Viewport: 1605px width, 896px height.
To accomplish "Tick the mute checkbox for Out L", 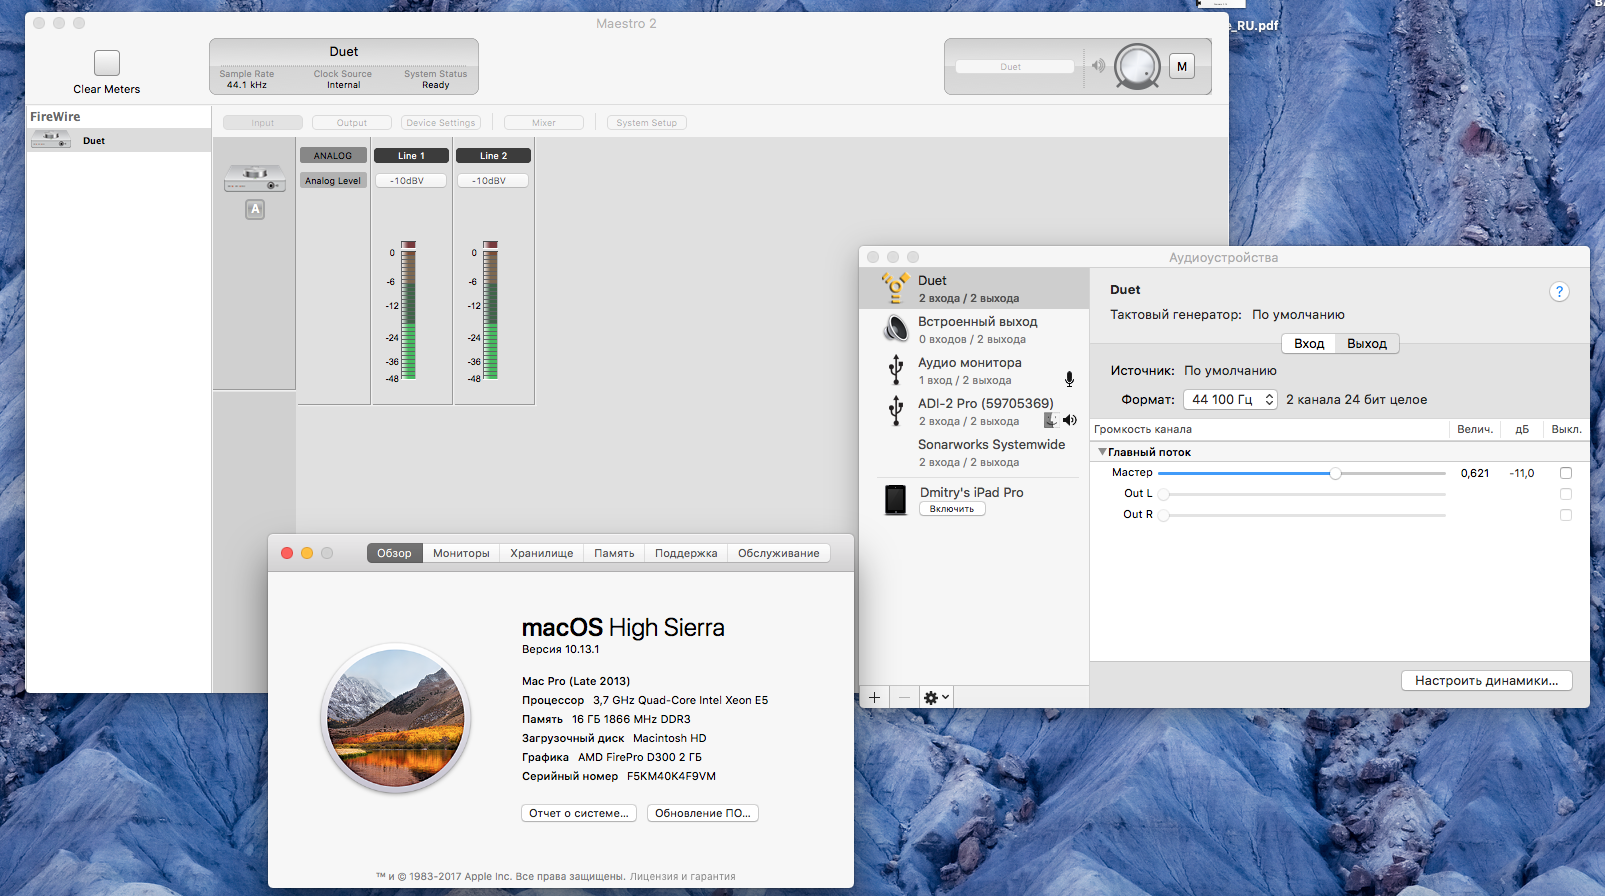I will [x=1566, y=494].
